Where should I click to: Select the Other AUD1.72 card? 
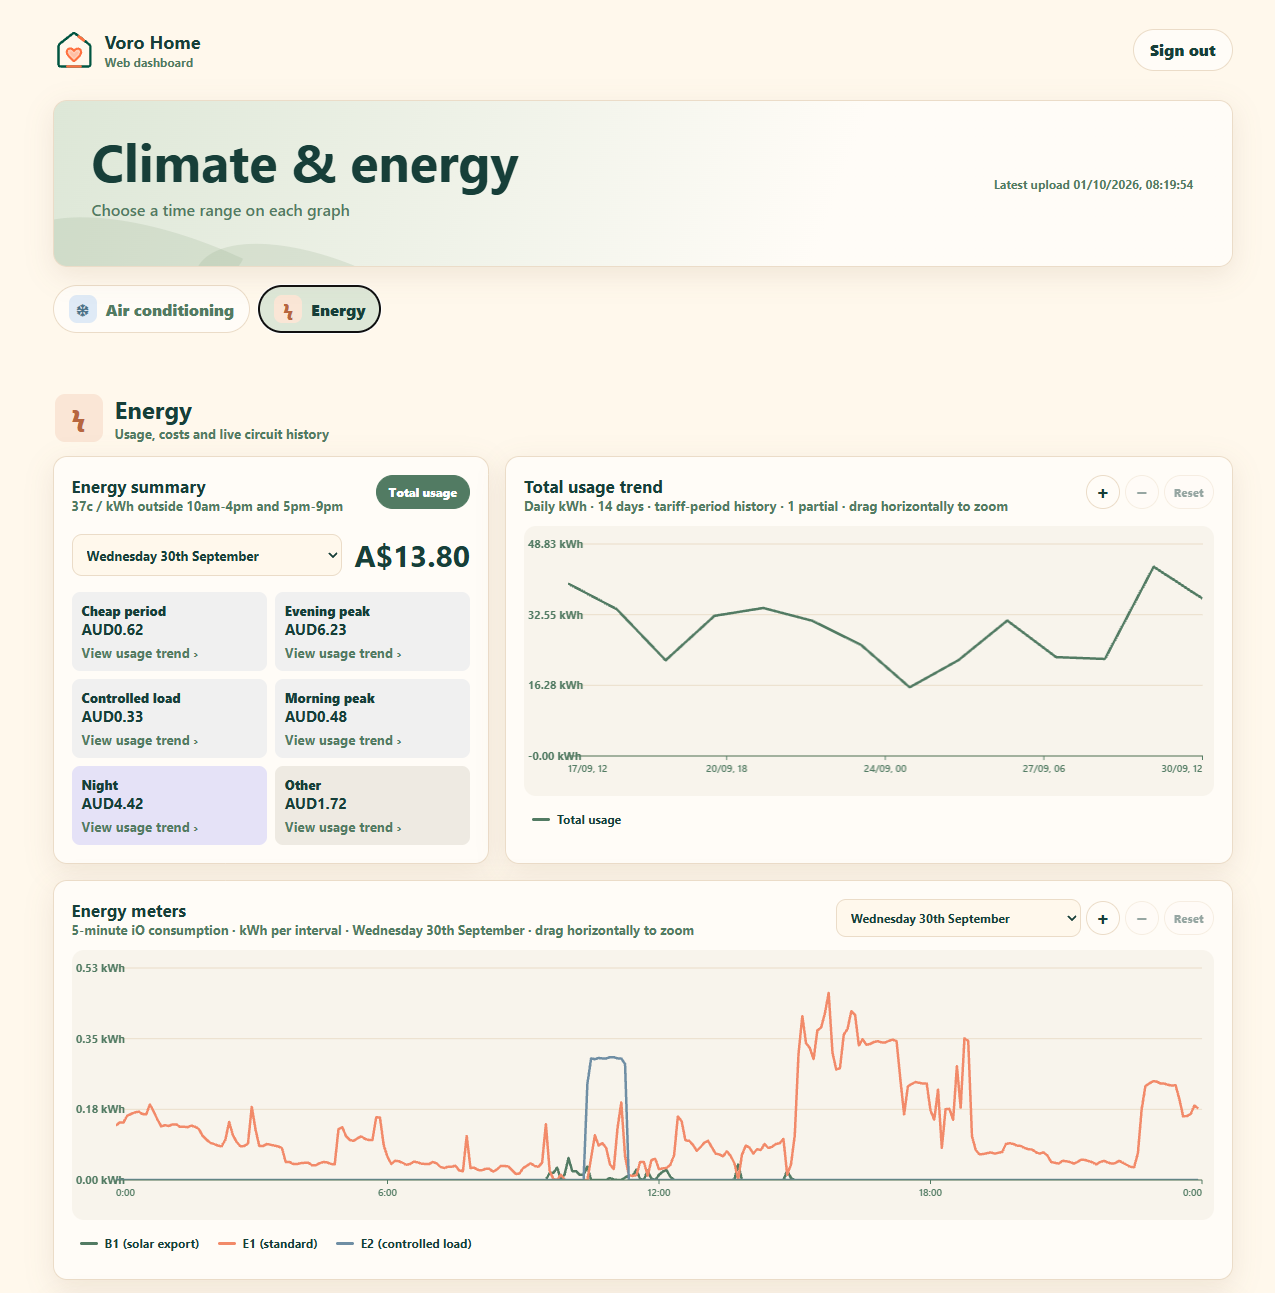(x=372, y=806)
